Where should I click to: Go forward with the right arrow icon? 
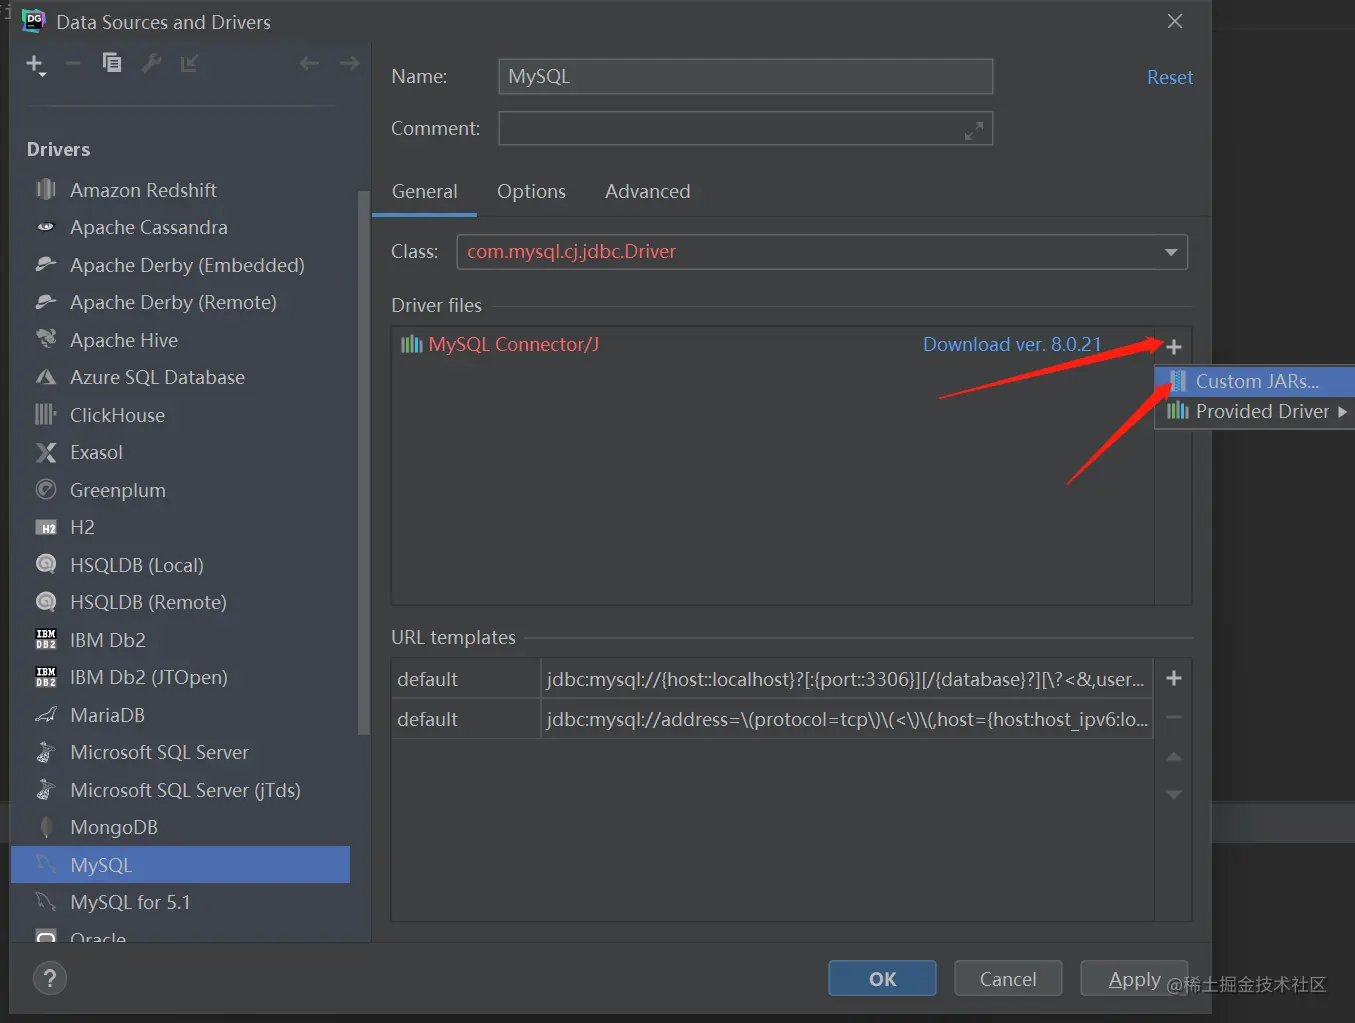[x=349, y=64]
